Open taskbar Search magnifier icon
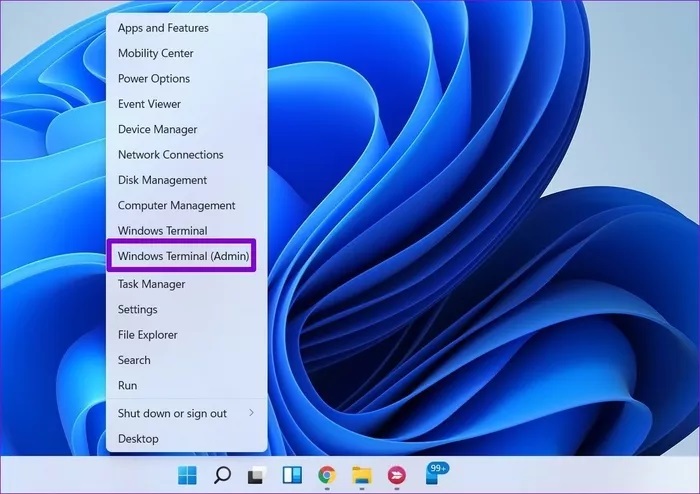 (222, 475)
